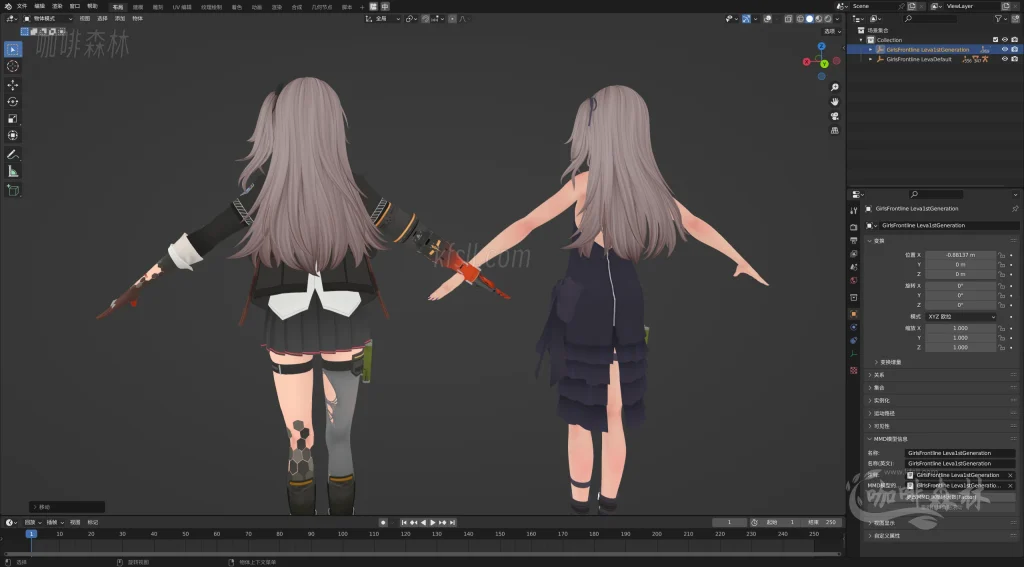The width and height of the screenshot is (1024, 567).
Task: Open the object mode dropdown
Action: coord(48,19)
